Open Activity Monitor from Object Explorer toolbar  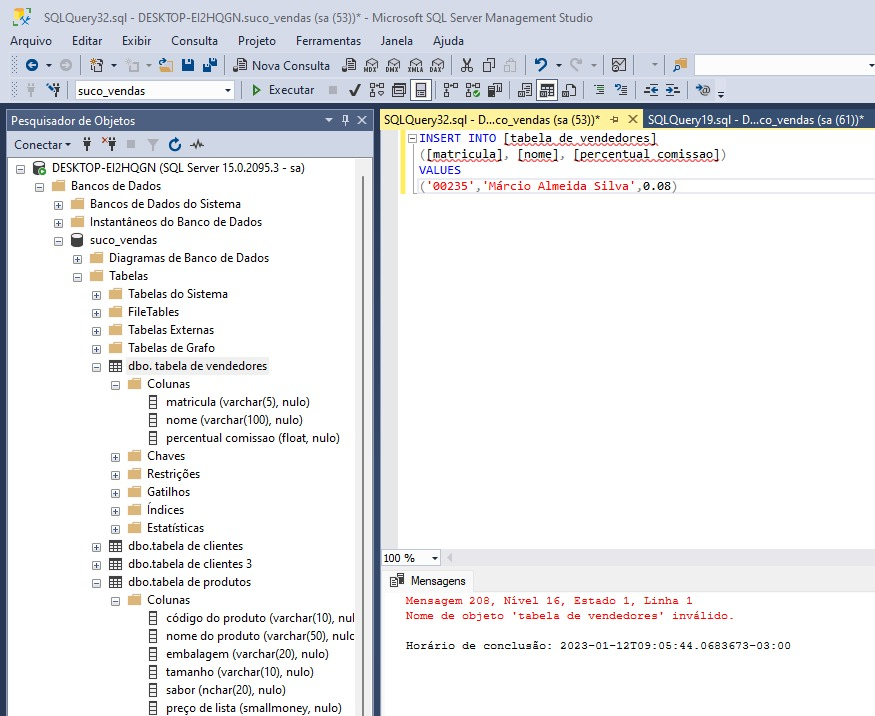tap(196, 145)
